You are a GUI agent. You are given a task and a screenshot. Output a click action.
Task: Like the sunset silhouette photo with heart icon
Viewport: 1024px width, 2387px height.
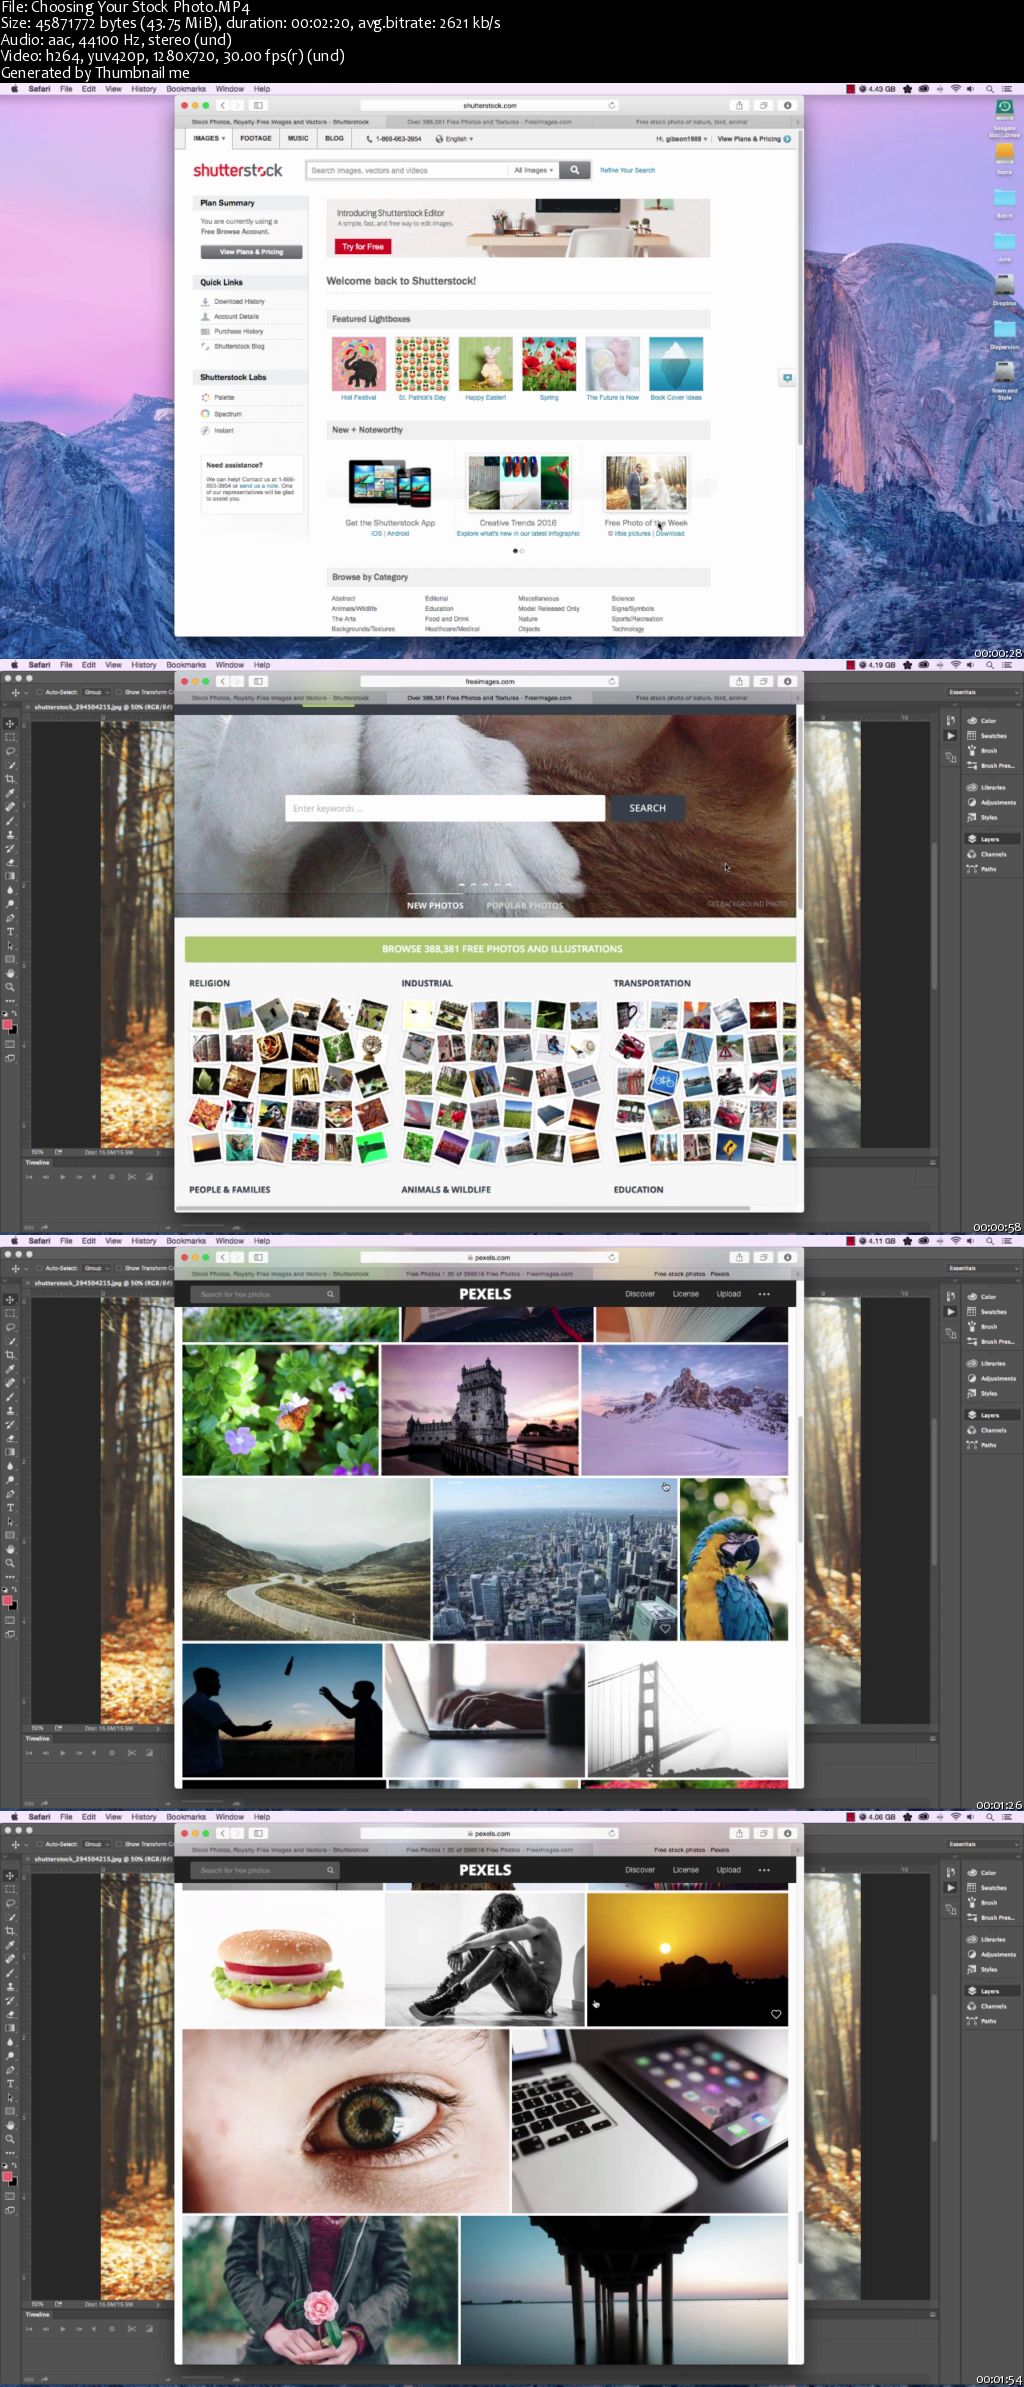click(776, 2014)
